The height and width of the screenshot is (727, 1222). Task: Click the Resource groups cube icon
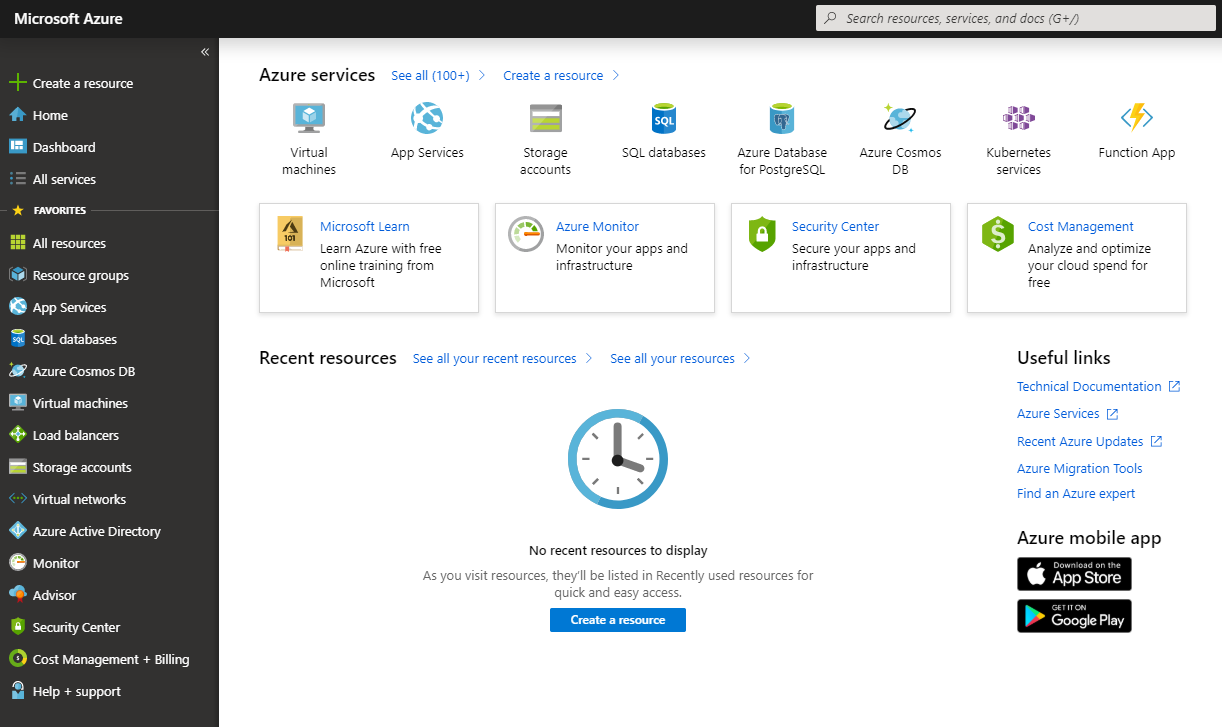tap(17, 275)
